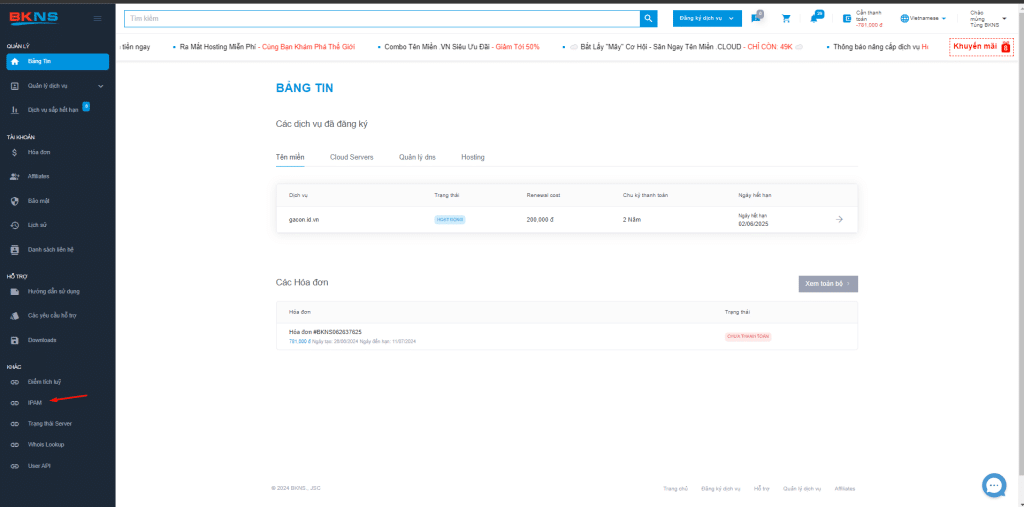Image resolution: width=1024 pixels, height=507 pixels.
Task: Open invoice link #BKNS062637625
Action: [x=325, y=332]
